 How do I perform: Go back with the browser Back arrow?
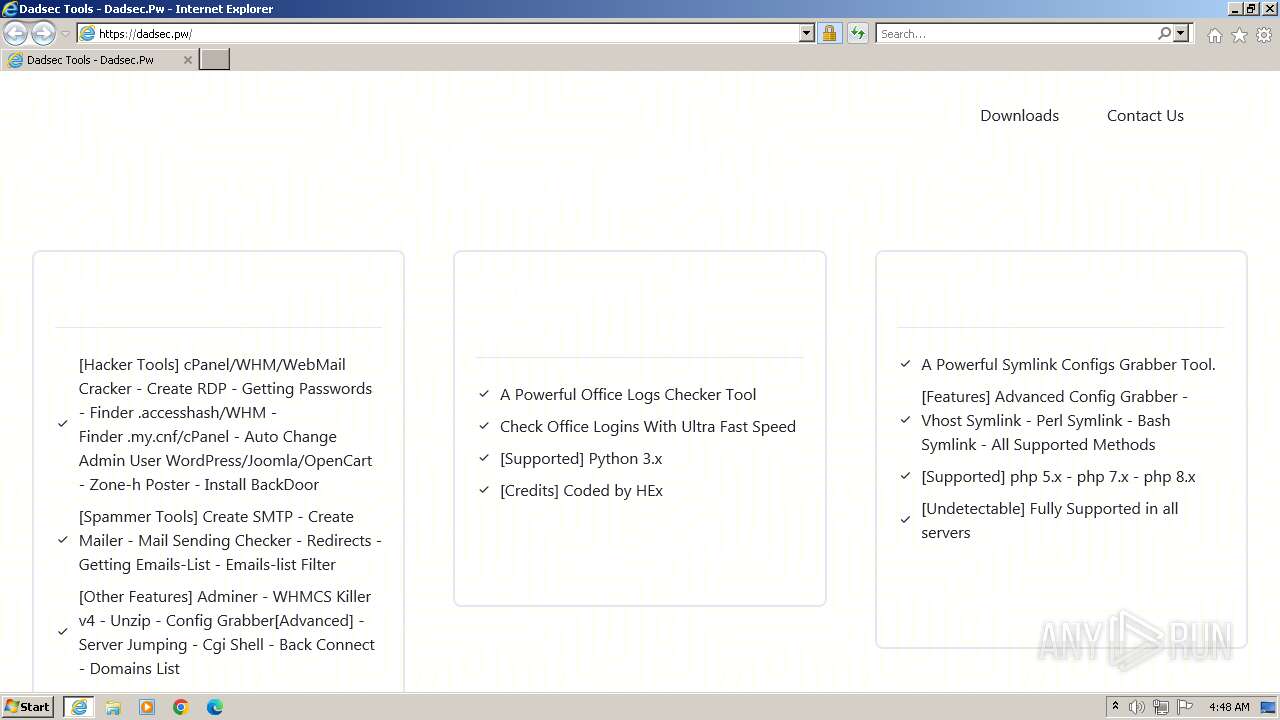coord(15,33)
